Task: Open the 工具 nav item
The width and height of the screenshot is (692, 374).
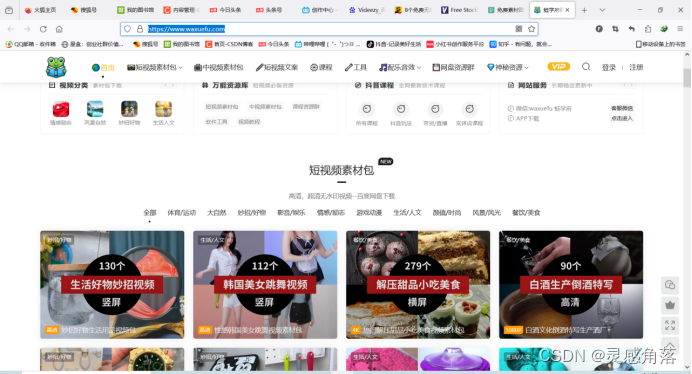Action: (356, 68)
